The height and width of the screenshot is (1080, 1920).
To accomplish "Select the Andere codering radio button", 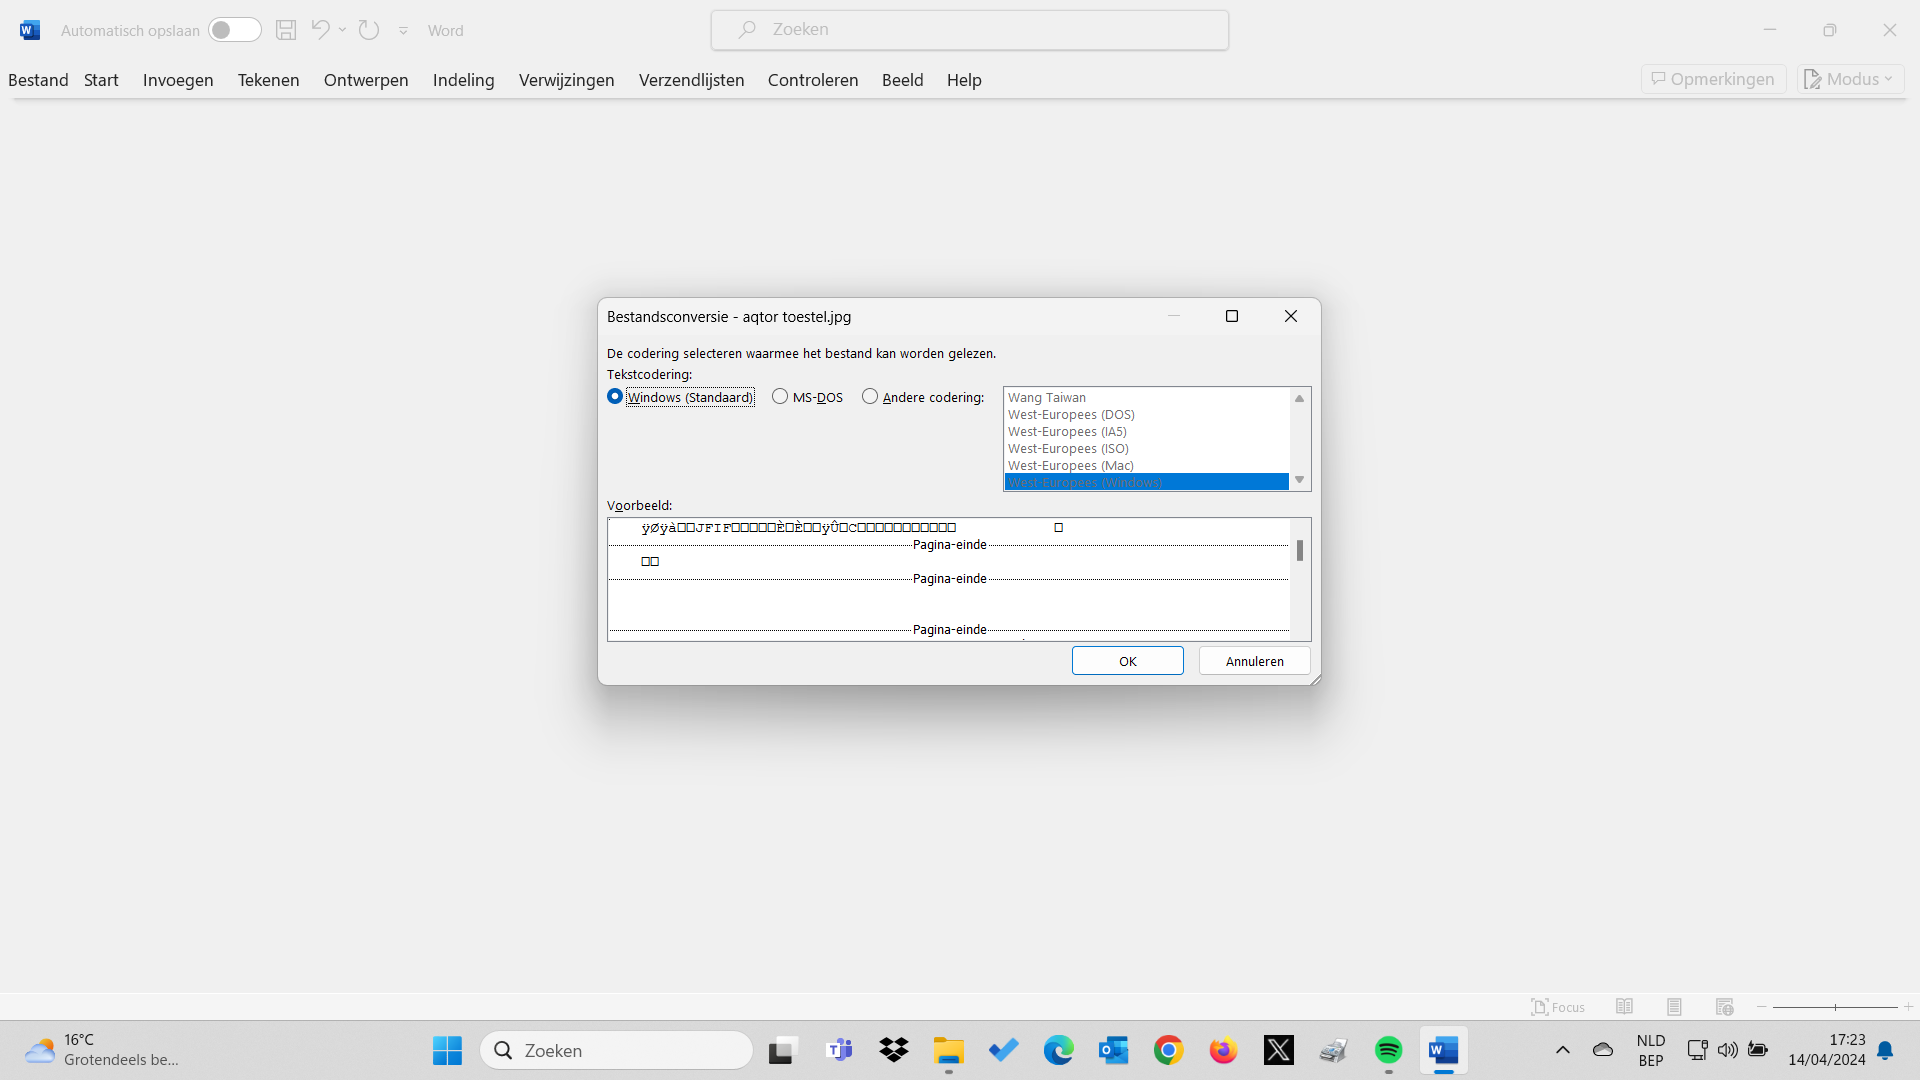I will 870,397.
